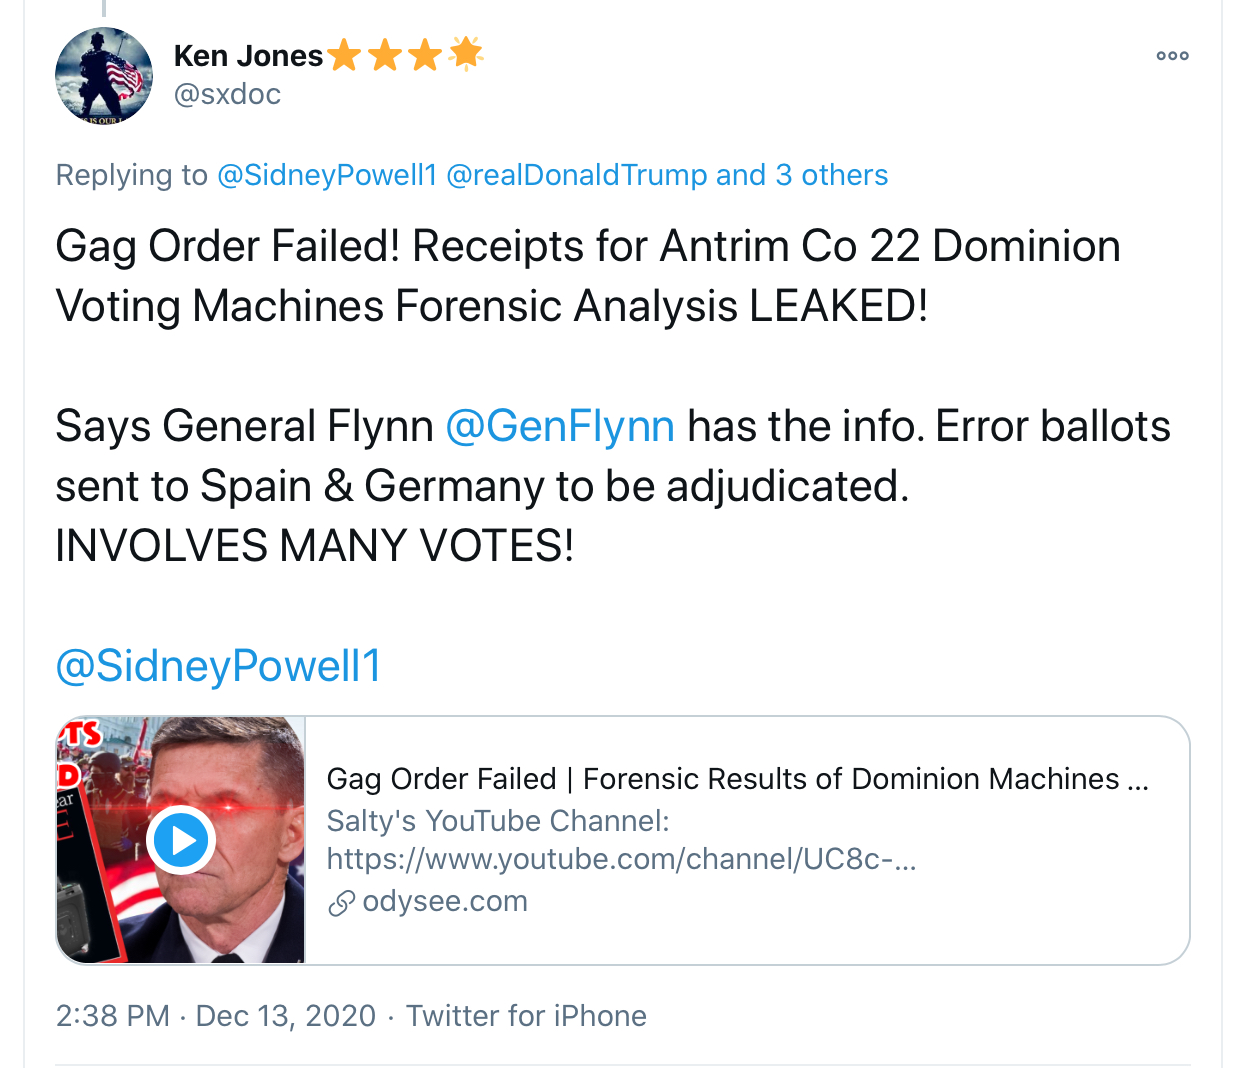Open @realDonaldTrump in the replying-to line
1237x1068 pixels.
tap(576, 175)
